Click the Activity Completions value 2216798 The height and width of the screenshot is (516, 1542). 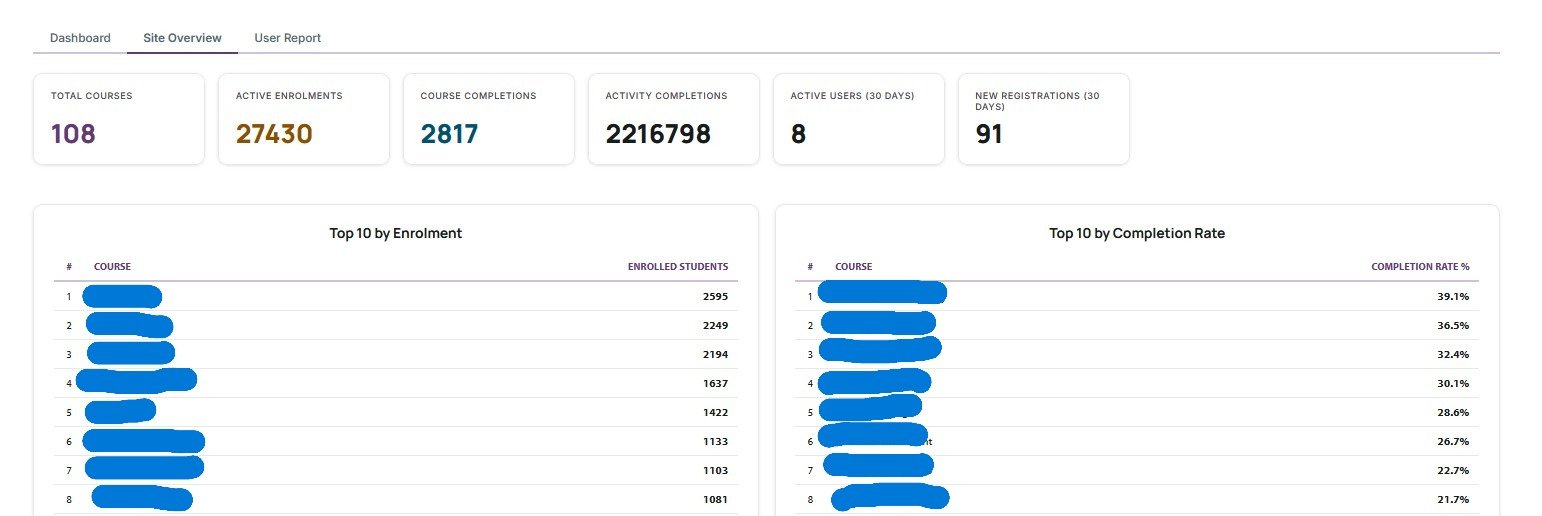(658, 134)
